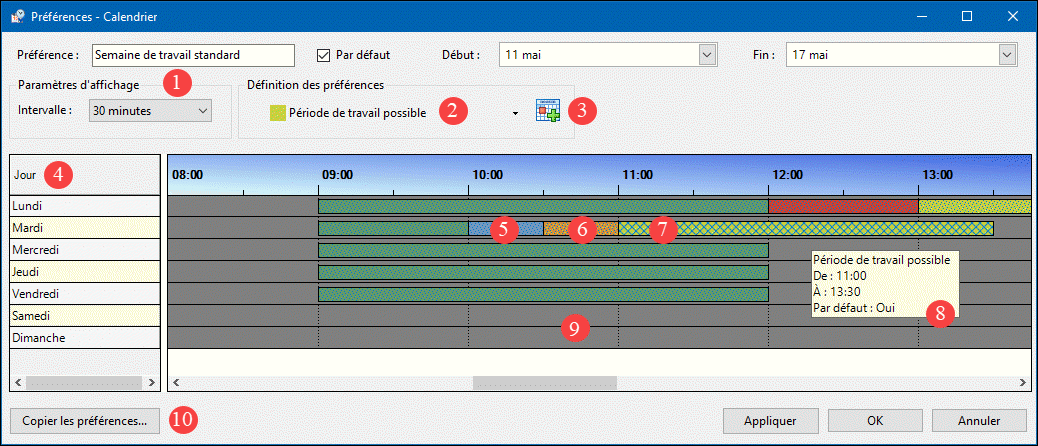The width and height of the screenshot is (1038, 446).
Task: Open the Période de travail possible type selector
Action: click(x=515, y=113)
